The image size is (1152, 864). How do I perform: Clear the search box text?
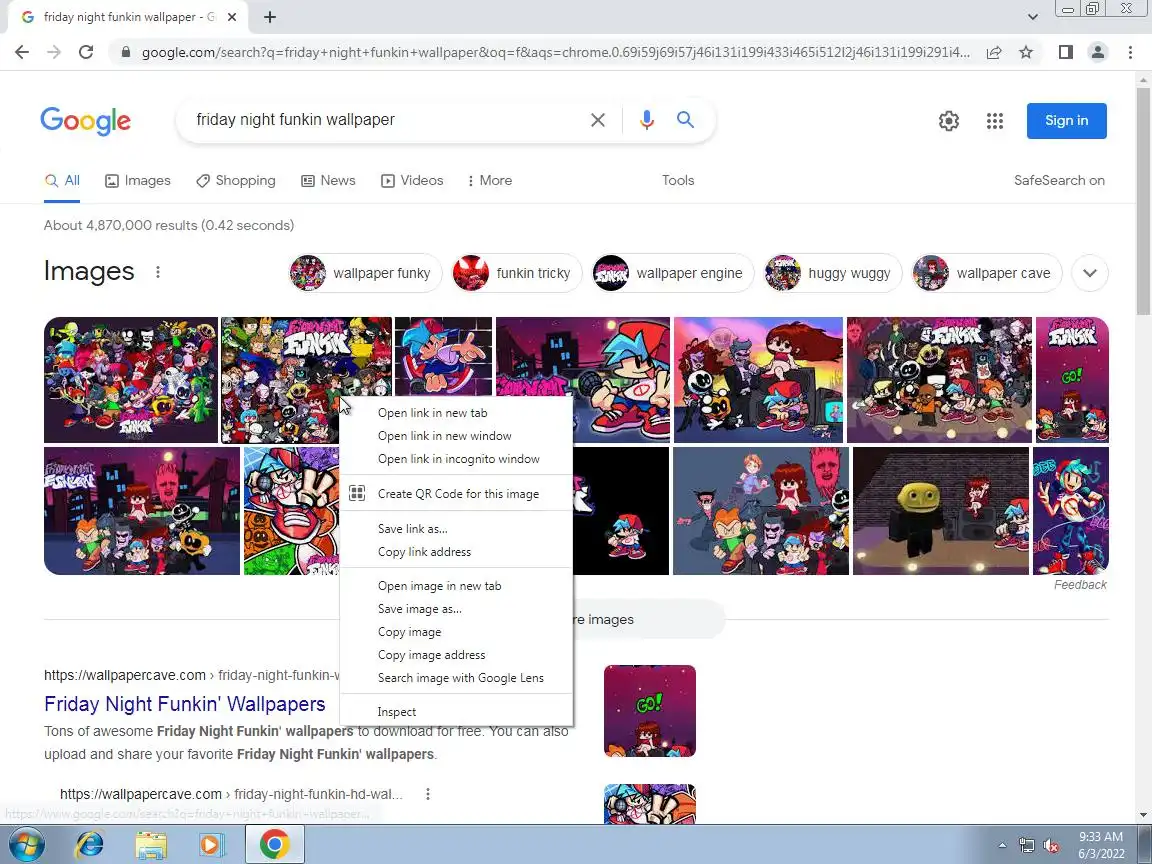pos(598,120)
